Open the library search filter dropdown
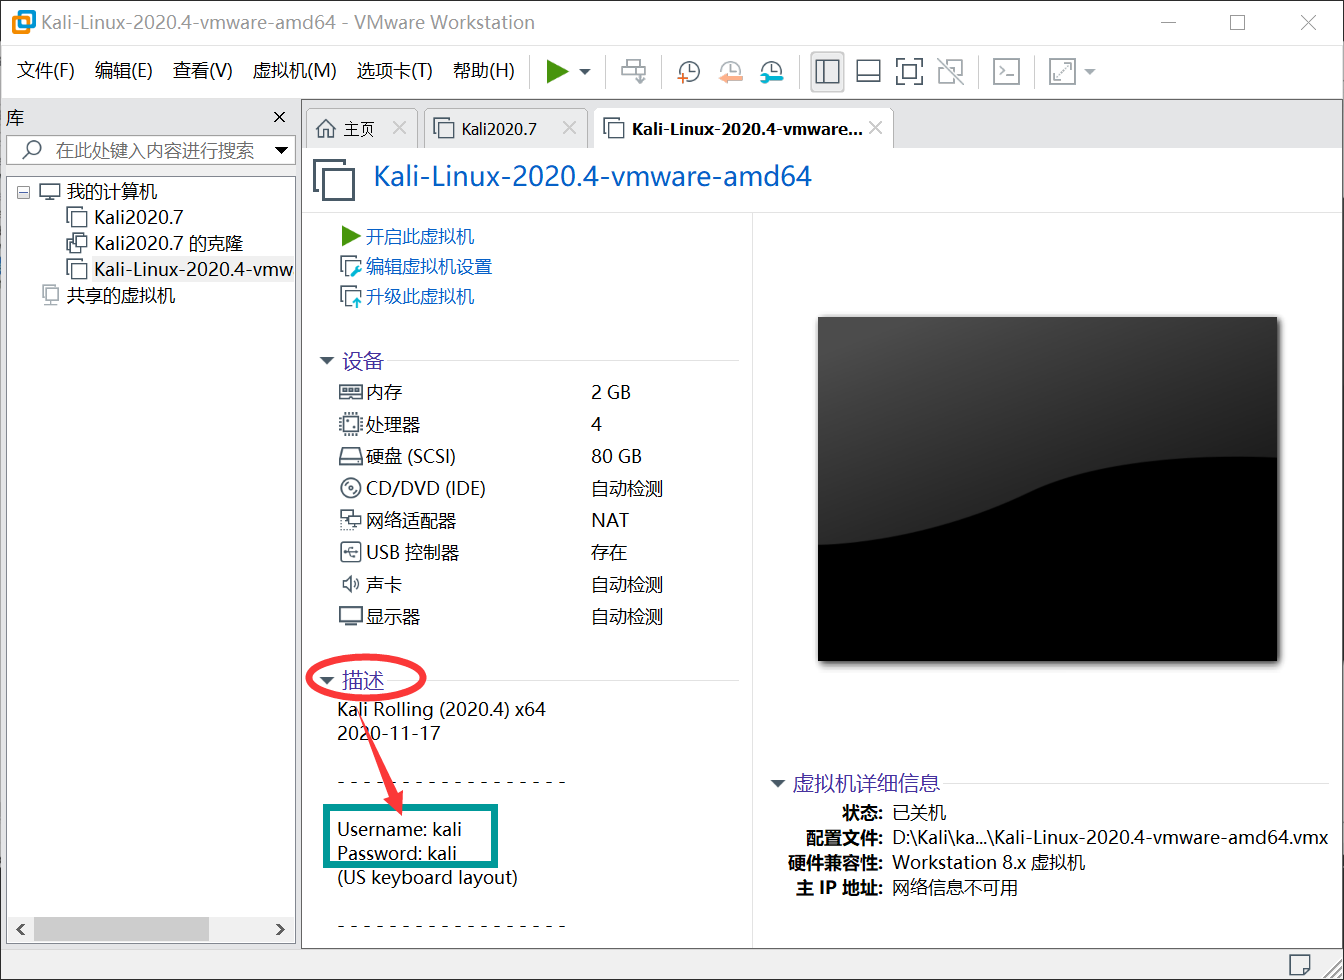Screen dimensions: 1344x980 [x=283, y=151]
